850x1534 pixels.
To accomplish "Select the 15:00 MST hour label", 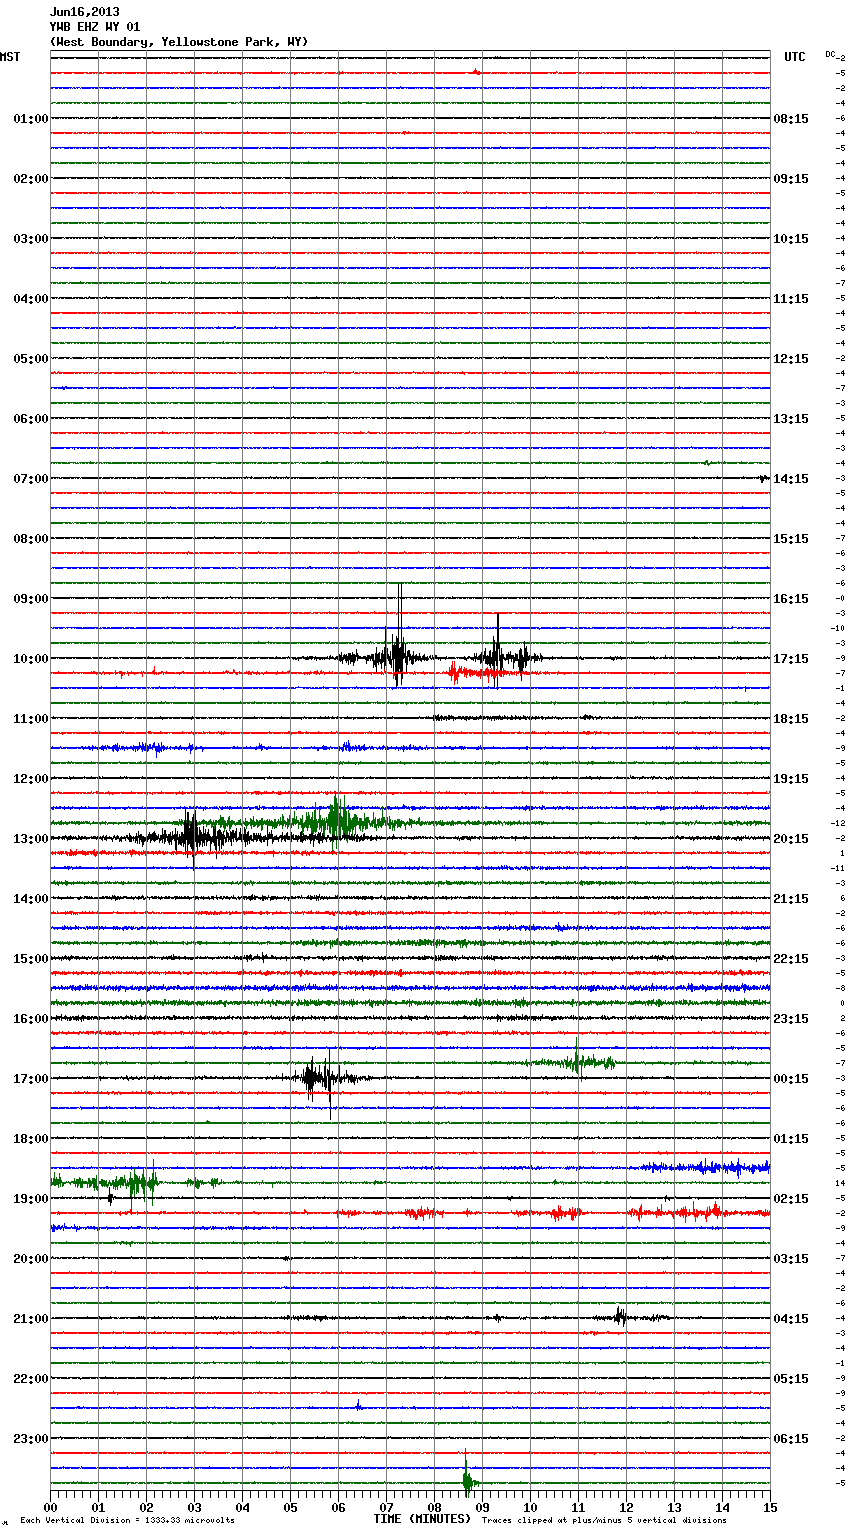I will coord(30,959).
